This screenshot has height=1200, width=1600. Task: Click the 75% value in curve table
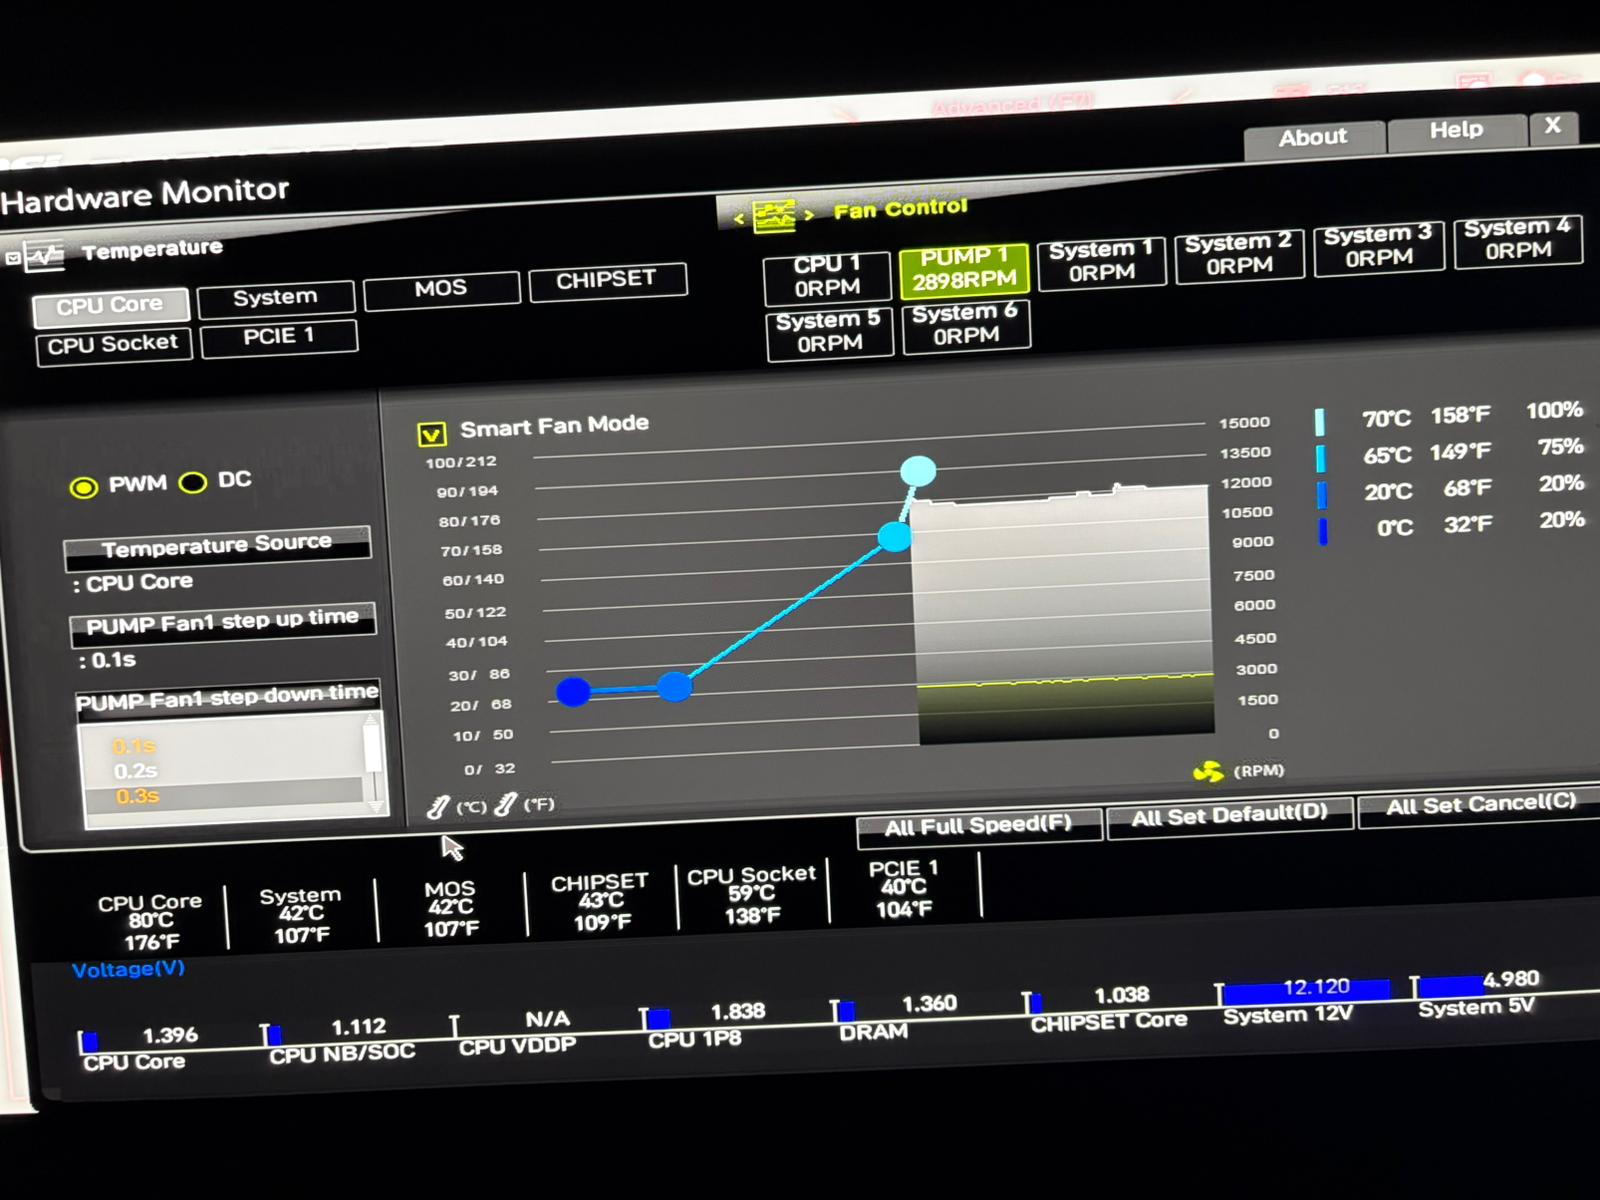1560,447
